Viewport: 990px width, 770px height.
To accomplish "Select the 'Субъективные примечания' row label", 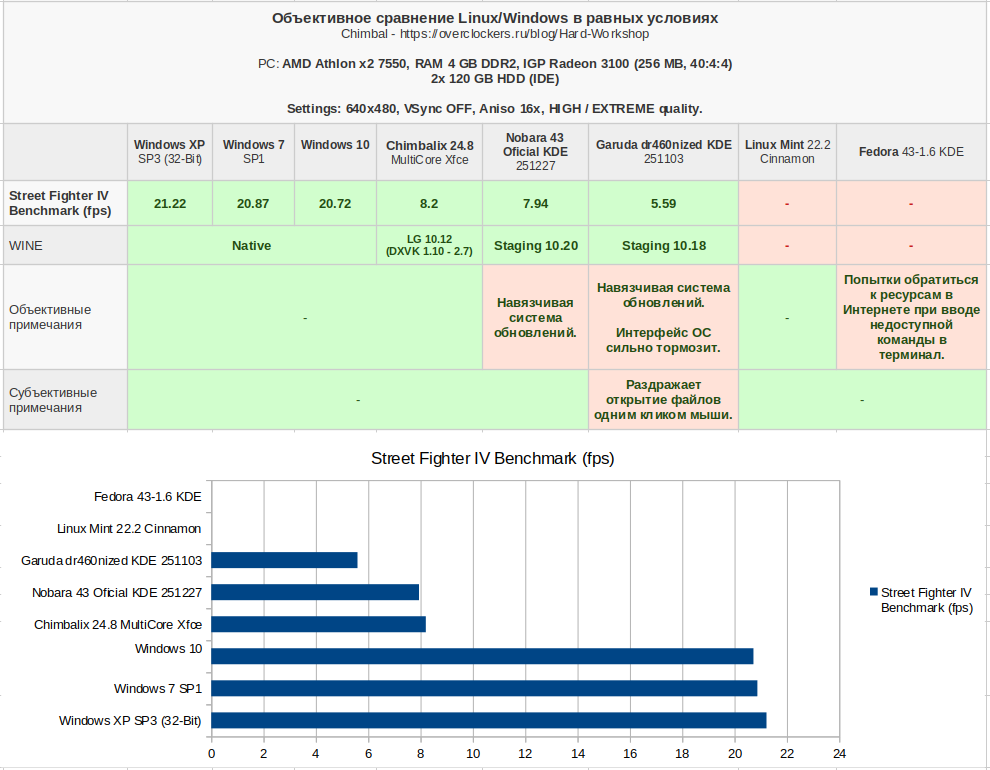I will point(65,400).
